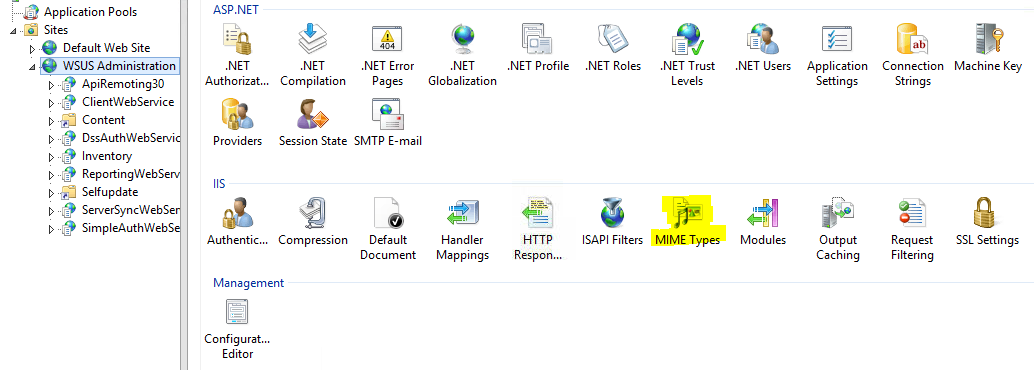This screenshot has height=370, width=1034.
Task: Expand the Inventory node
Action: 51,158
